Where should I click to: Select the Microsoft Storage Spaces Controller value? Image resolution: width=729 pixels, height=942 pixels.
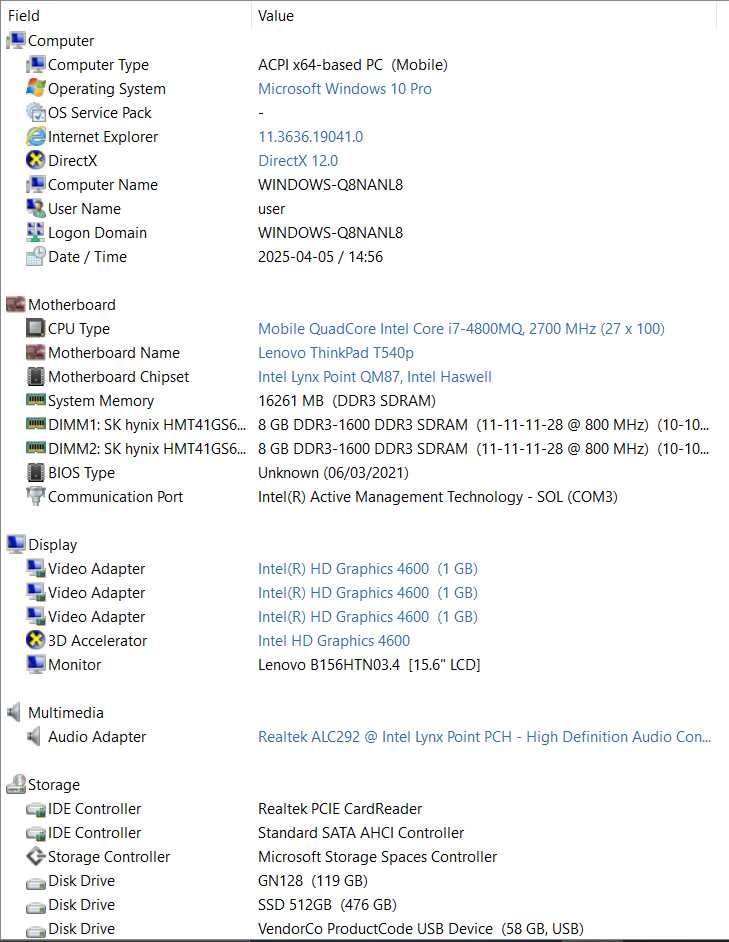tap(377, 857)
